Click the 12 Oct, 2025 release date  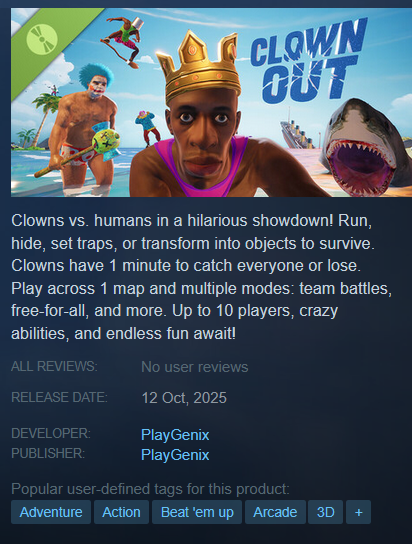coord(184,398)
